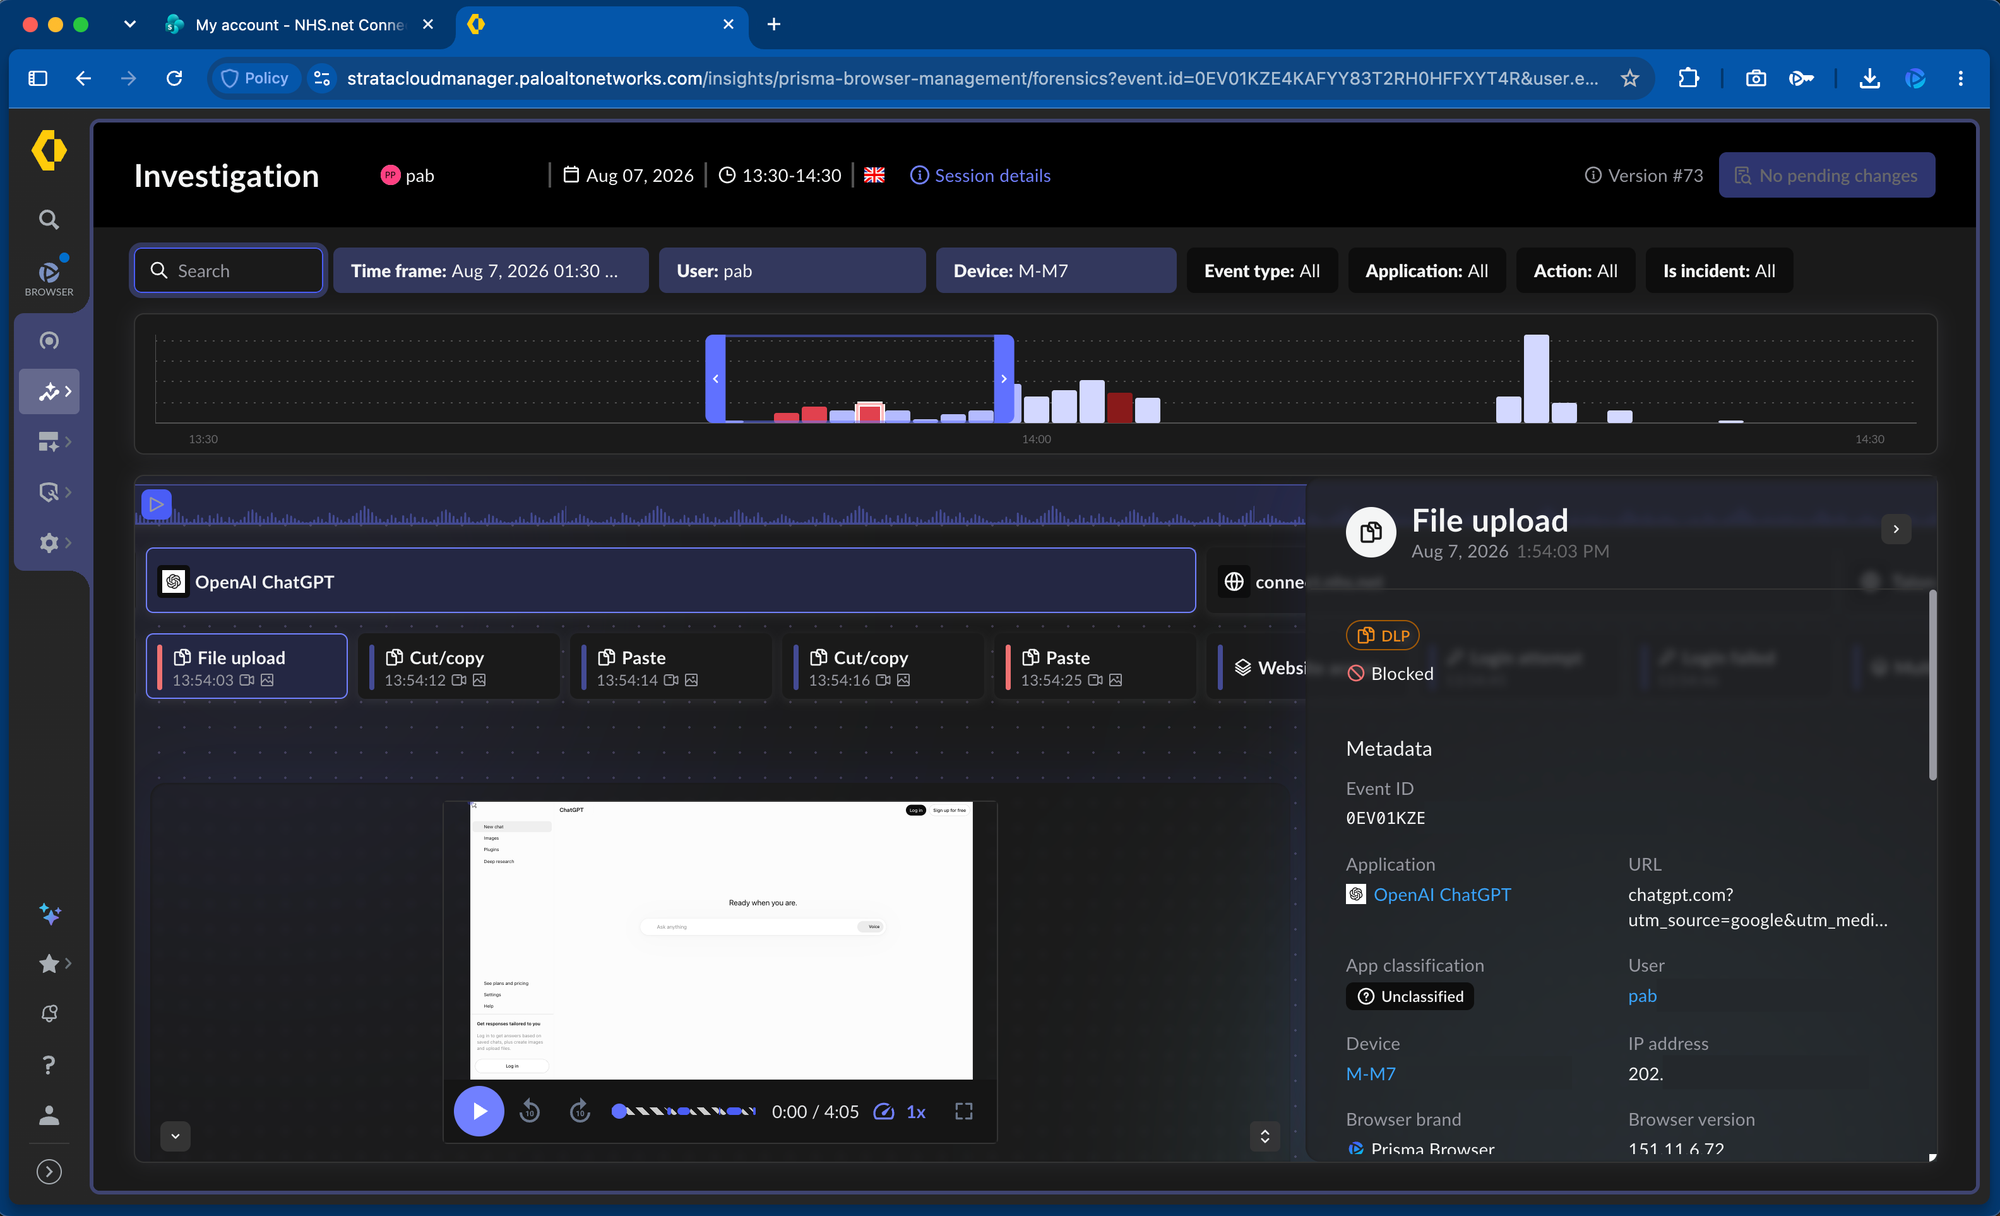Play the session recording video

click(479, 1111)
